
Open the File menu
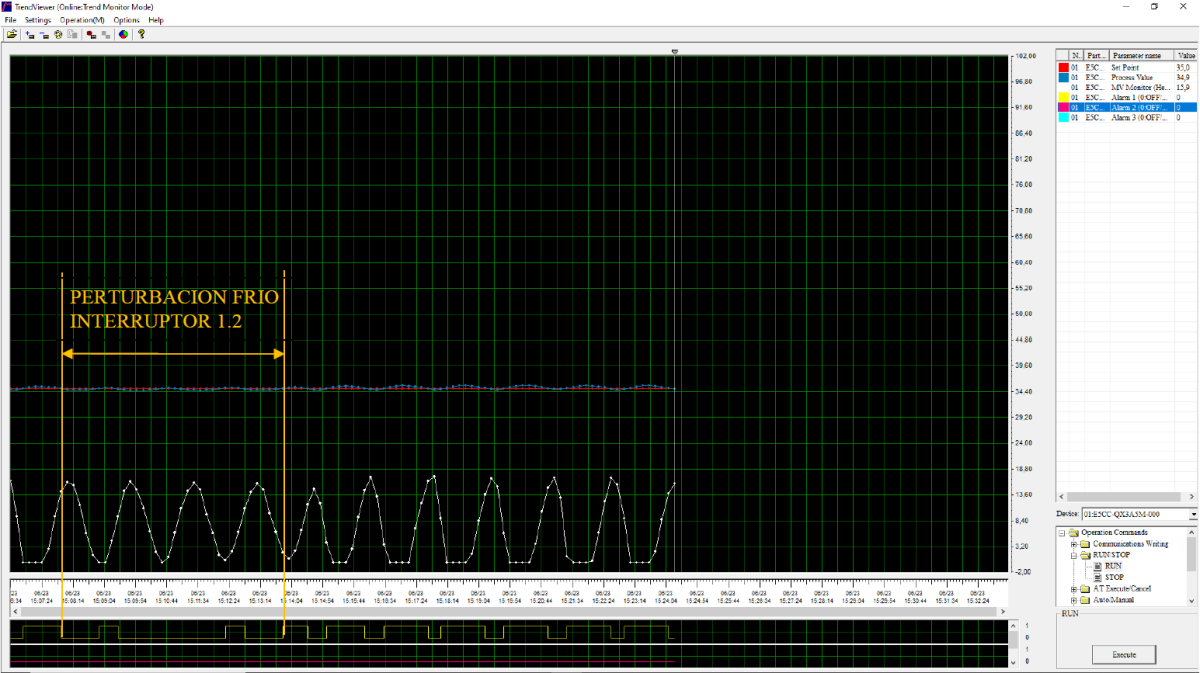coord(11,20)
